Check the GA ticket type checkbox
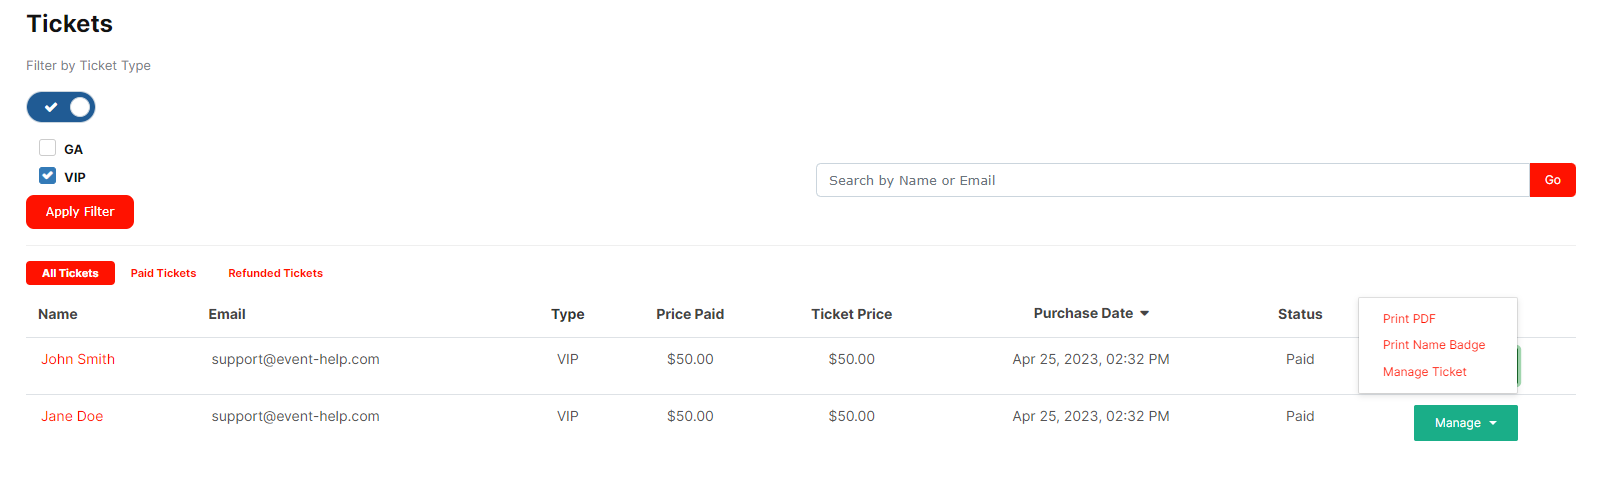Screen dimensions: 1598x491 click(x=47, y=148)
